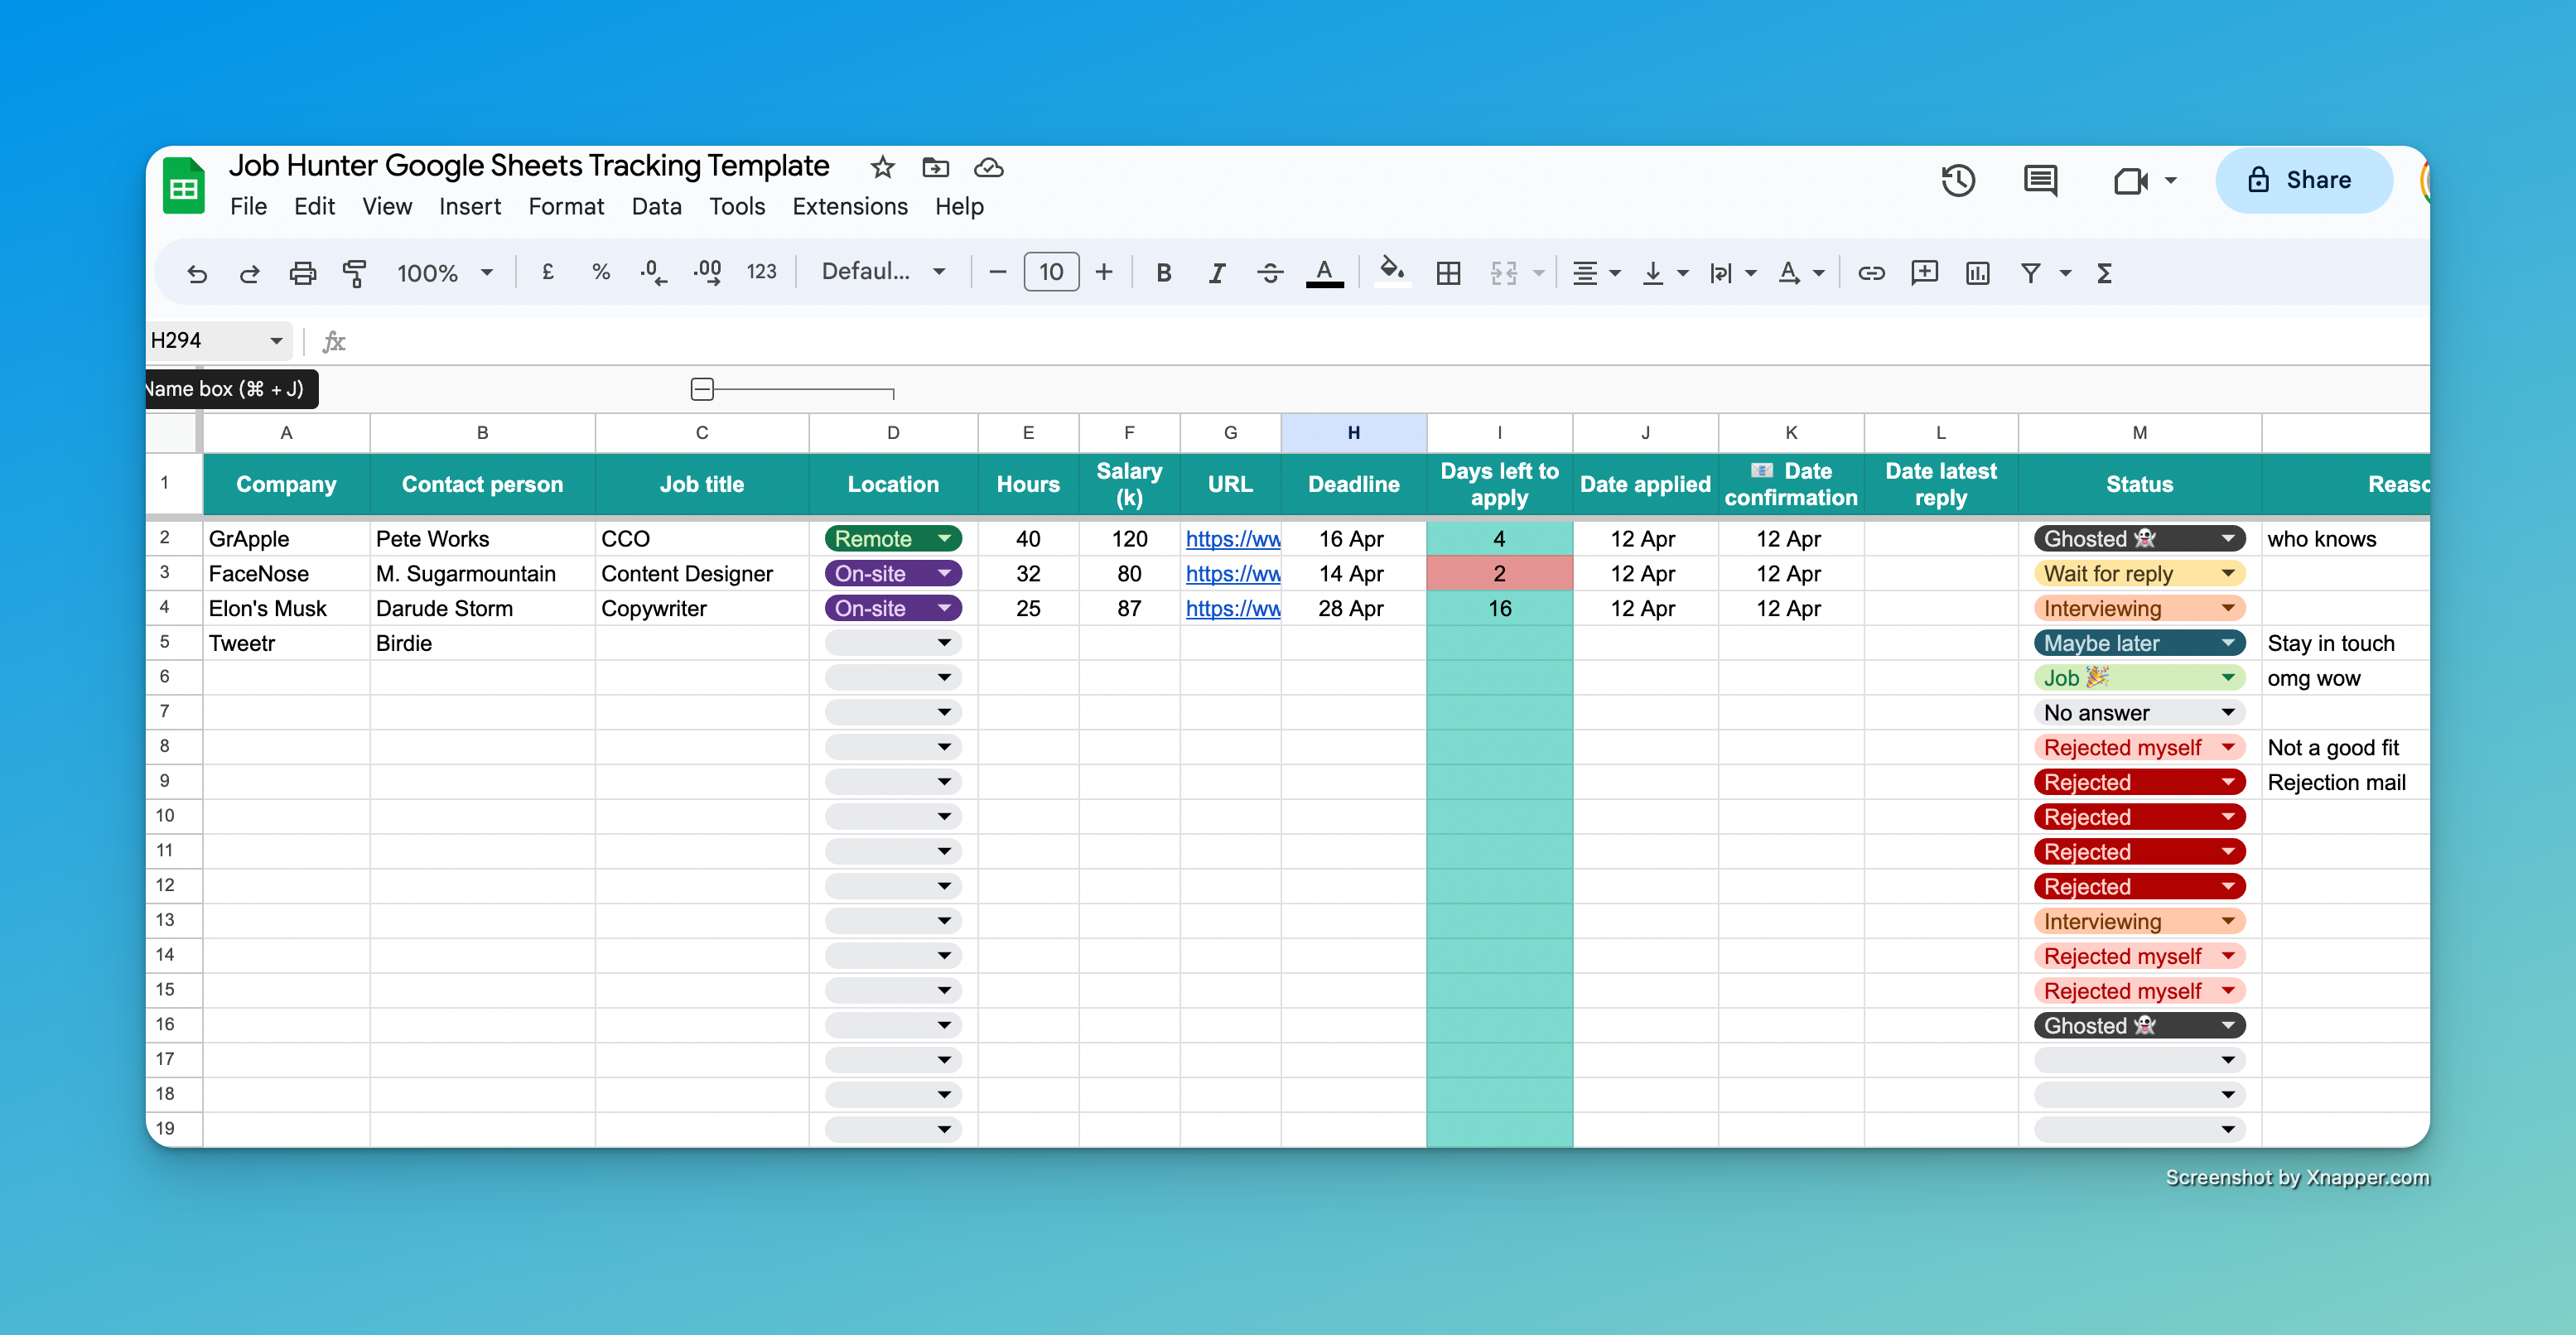Open the borders tool

click(1448, 273)
